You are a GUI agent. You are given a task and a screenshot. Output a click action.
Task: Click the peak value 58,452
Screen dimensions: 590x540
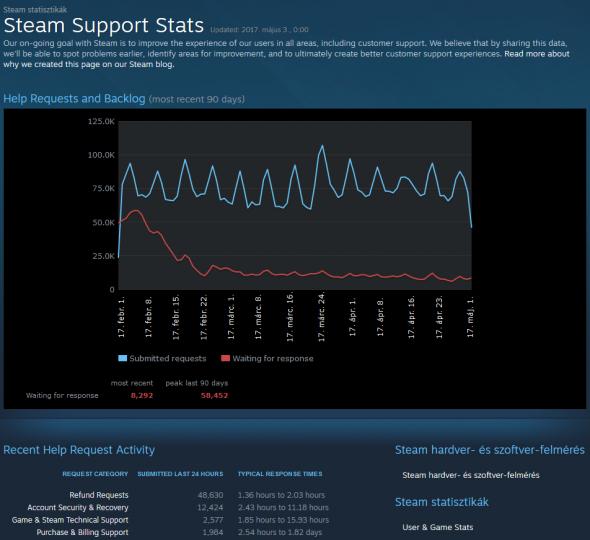point(214,395)
